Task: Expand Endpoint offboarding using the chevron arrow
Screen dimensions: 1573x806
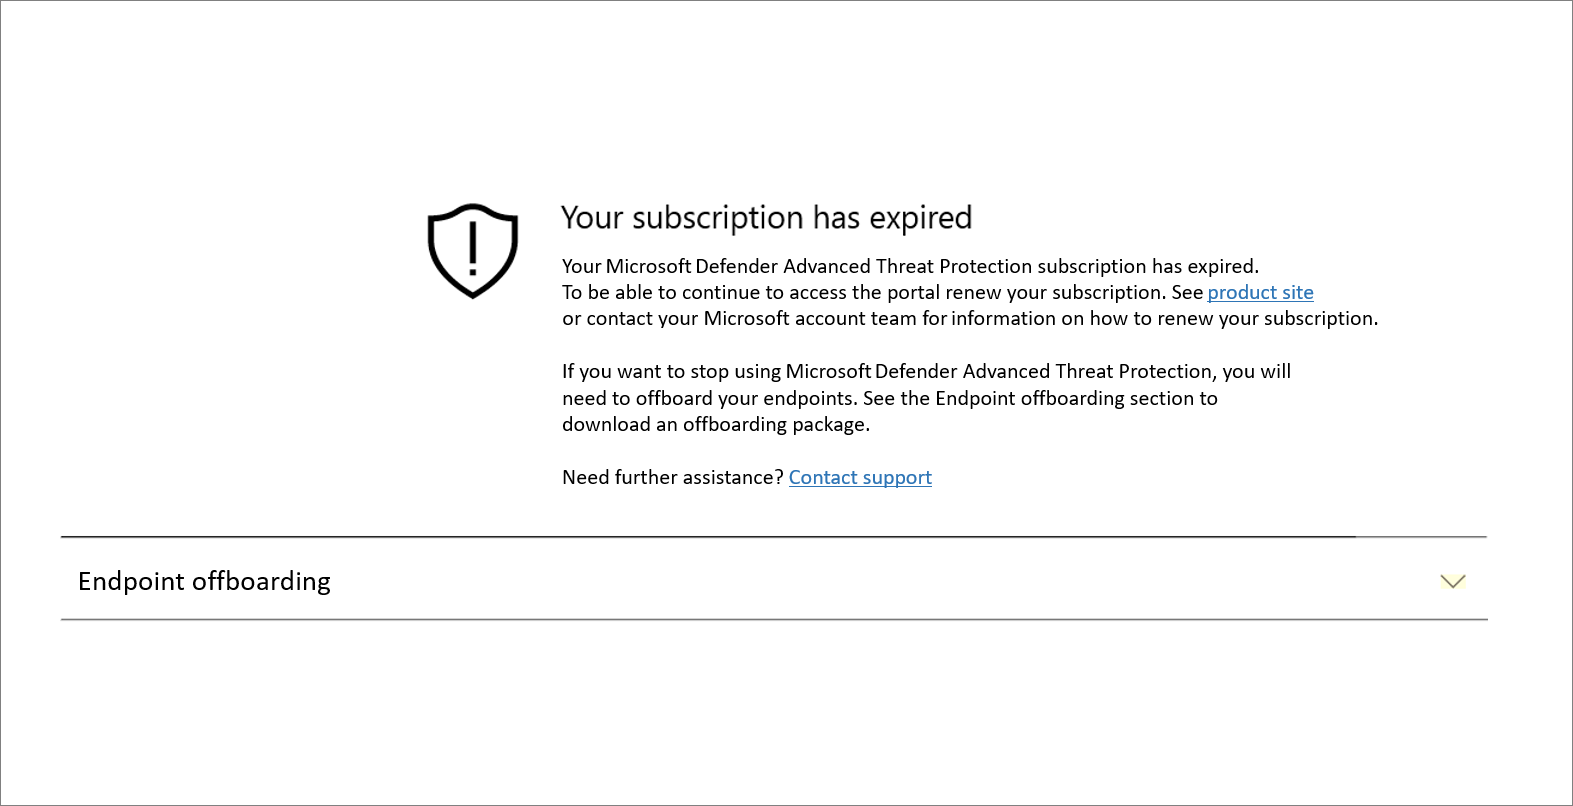Action: tap(1452, 582)
